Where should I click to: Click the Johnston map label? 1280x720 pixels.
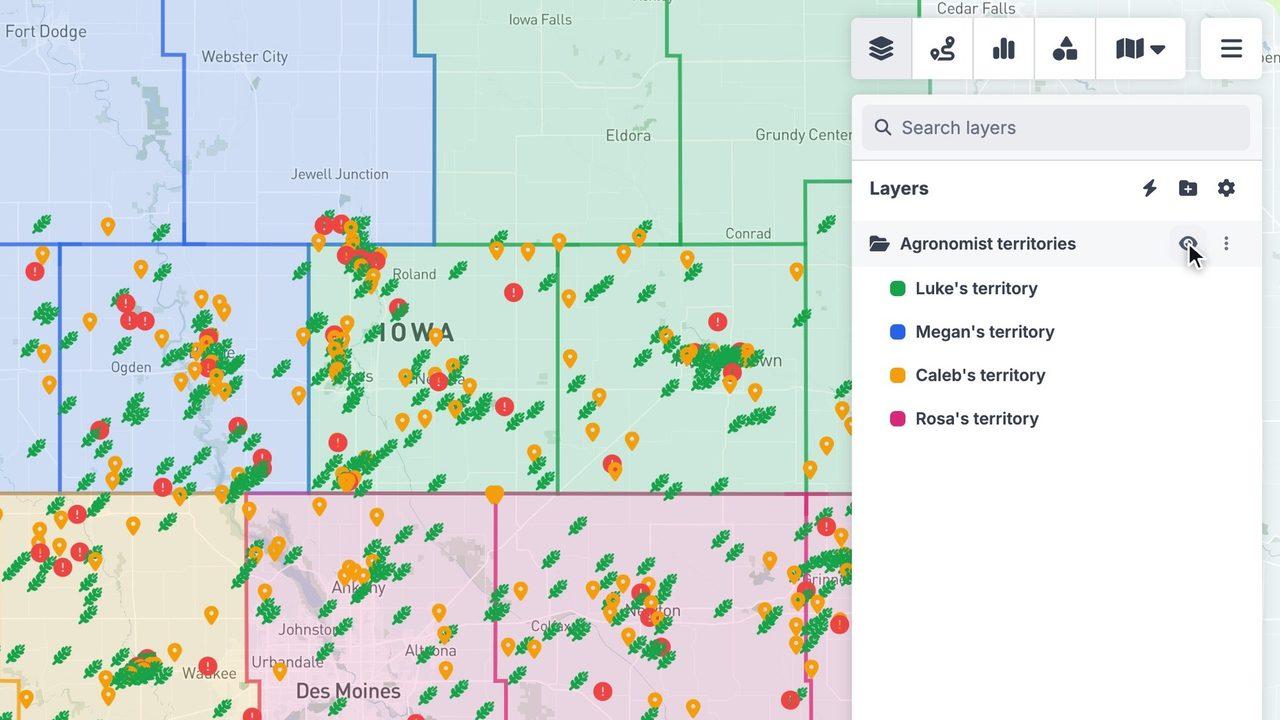(307, 630)
